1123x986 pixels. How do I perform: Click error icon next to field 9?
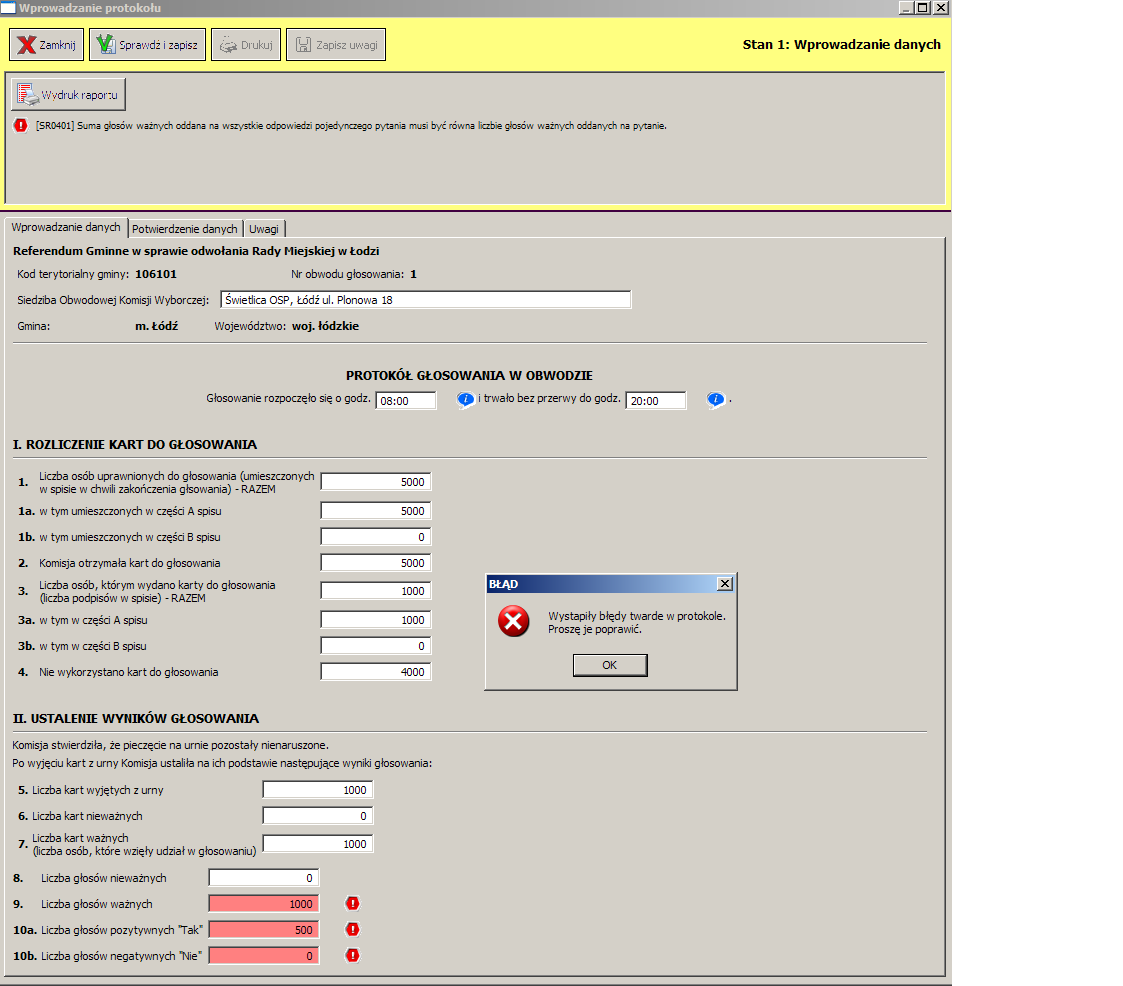point(352,904)
